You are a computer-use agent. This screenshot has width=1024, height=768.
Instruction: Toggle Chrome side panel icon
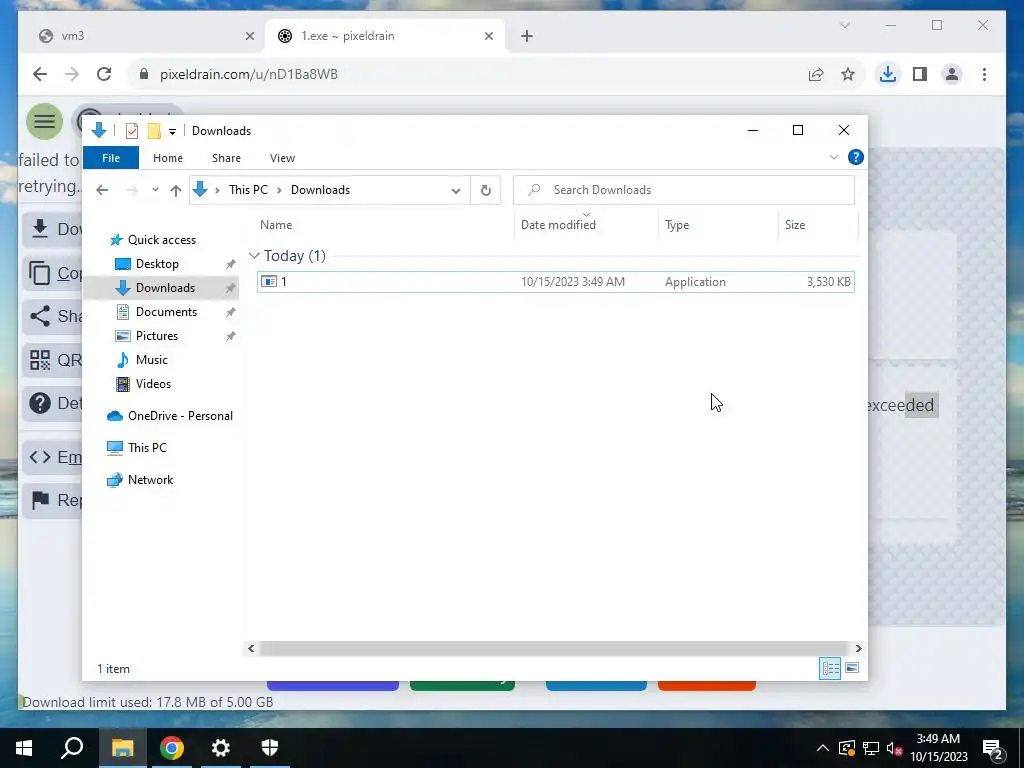920,74
